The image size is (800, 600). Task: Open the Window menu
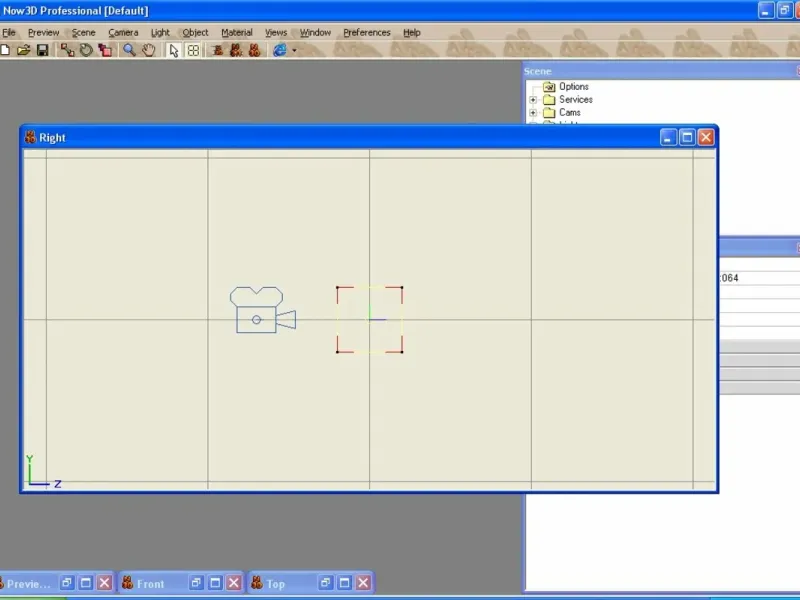tap(315, 33)
